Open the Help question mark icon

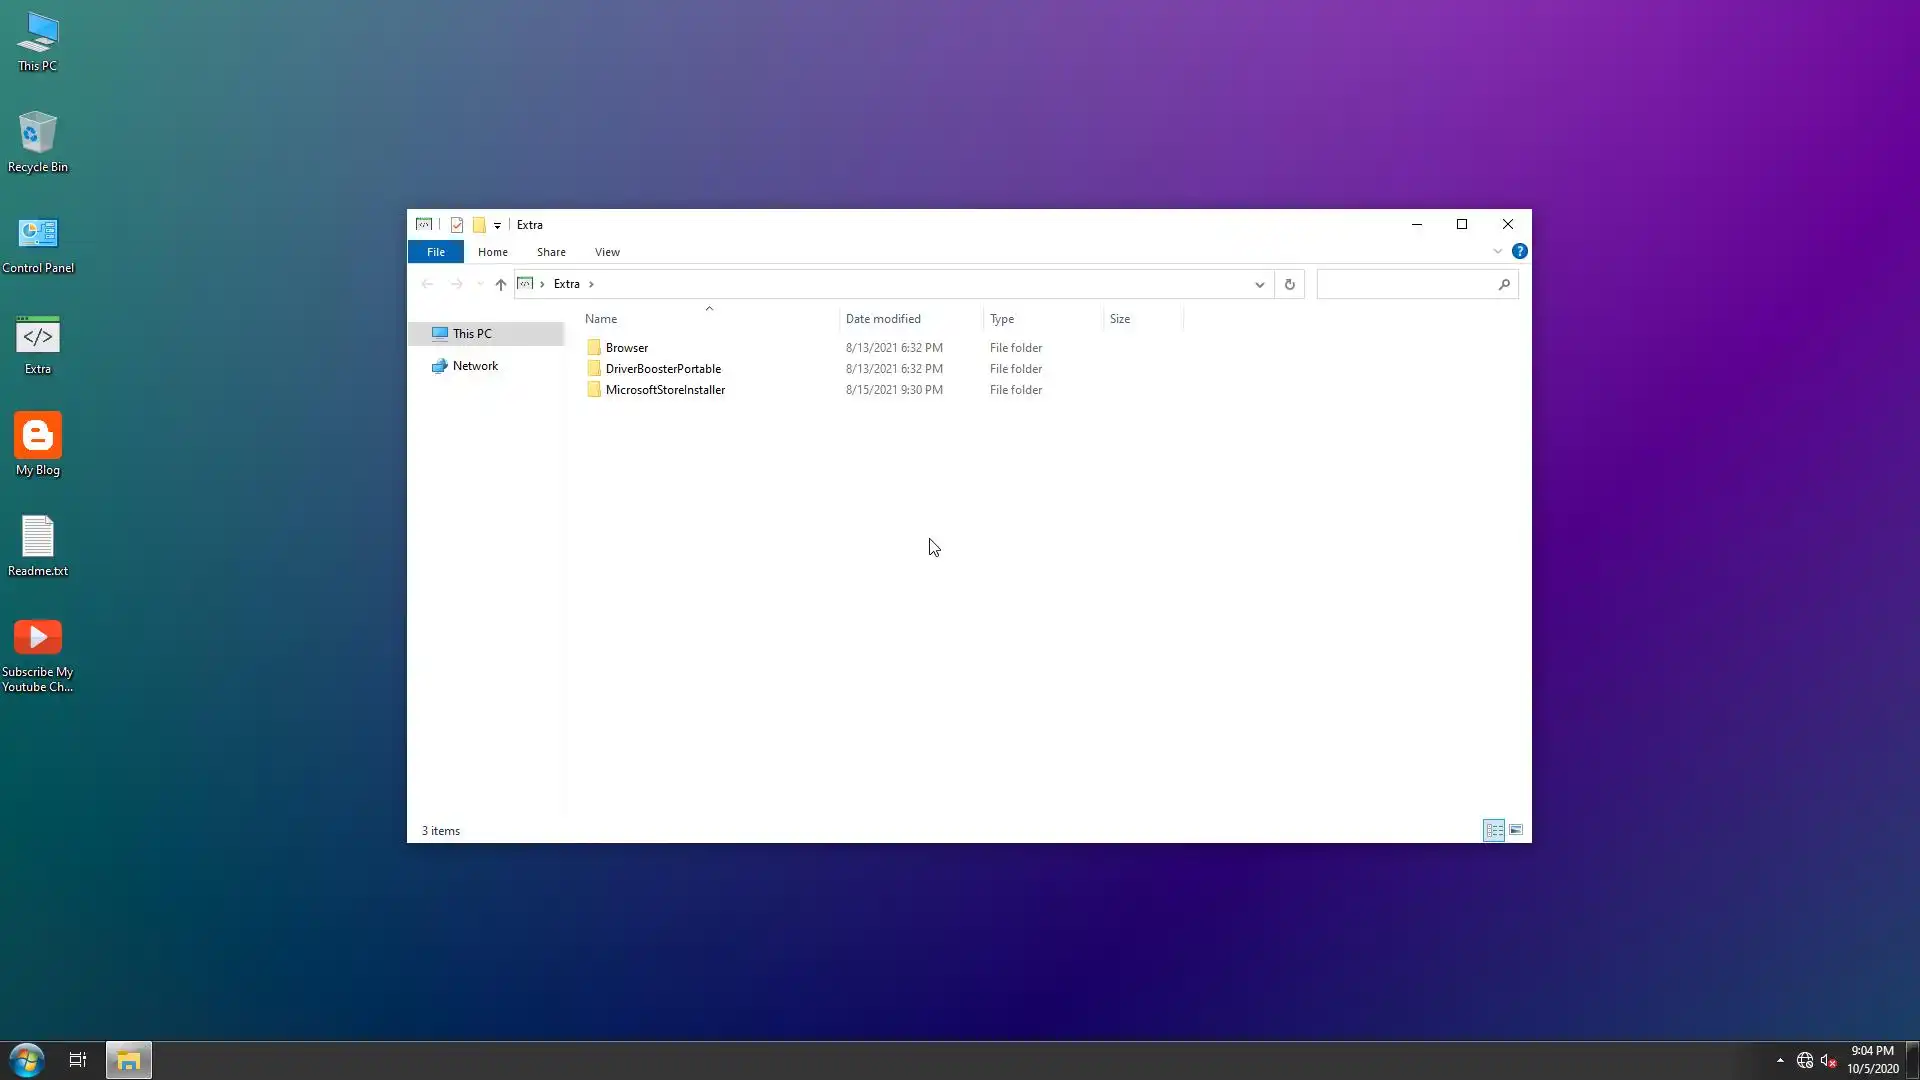click(1519, 251)
